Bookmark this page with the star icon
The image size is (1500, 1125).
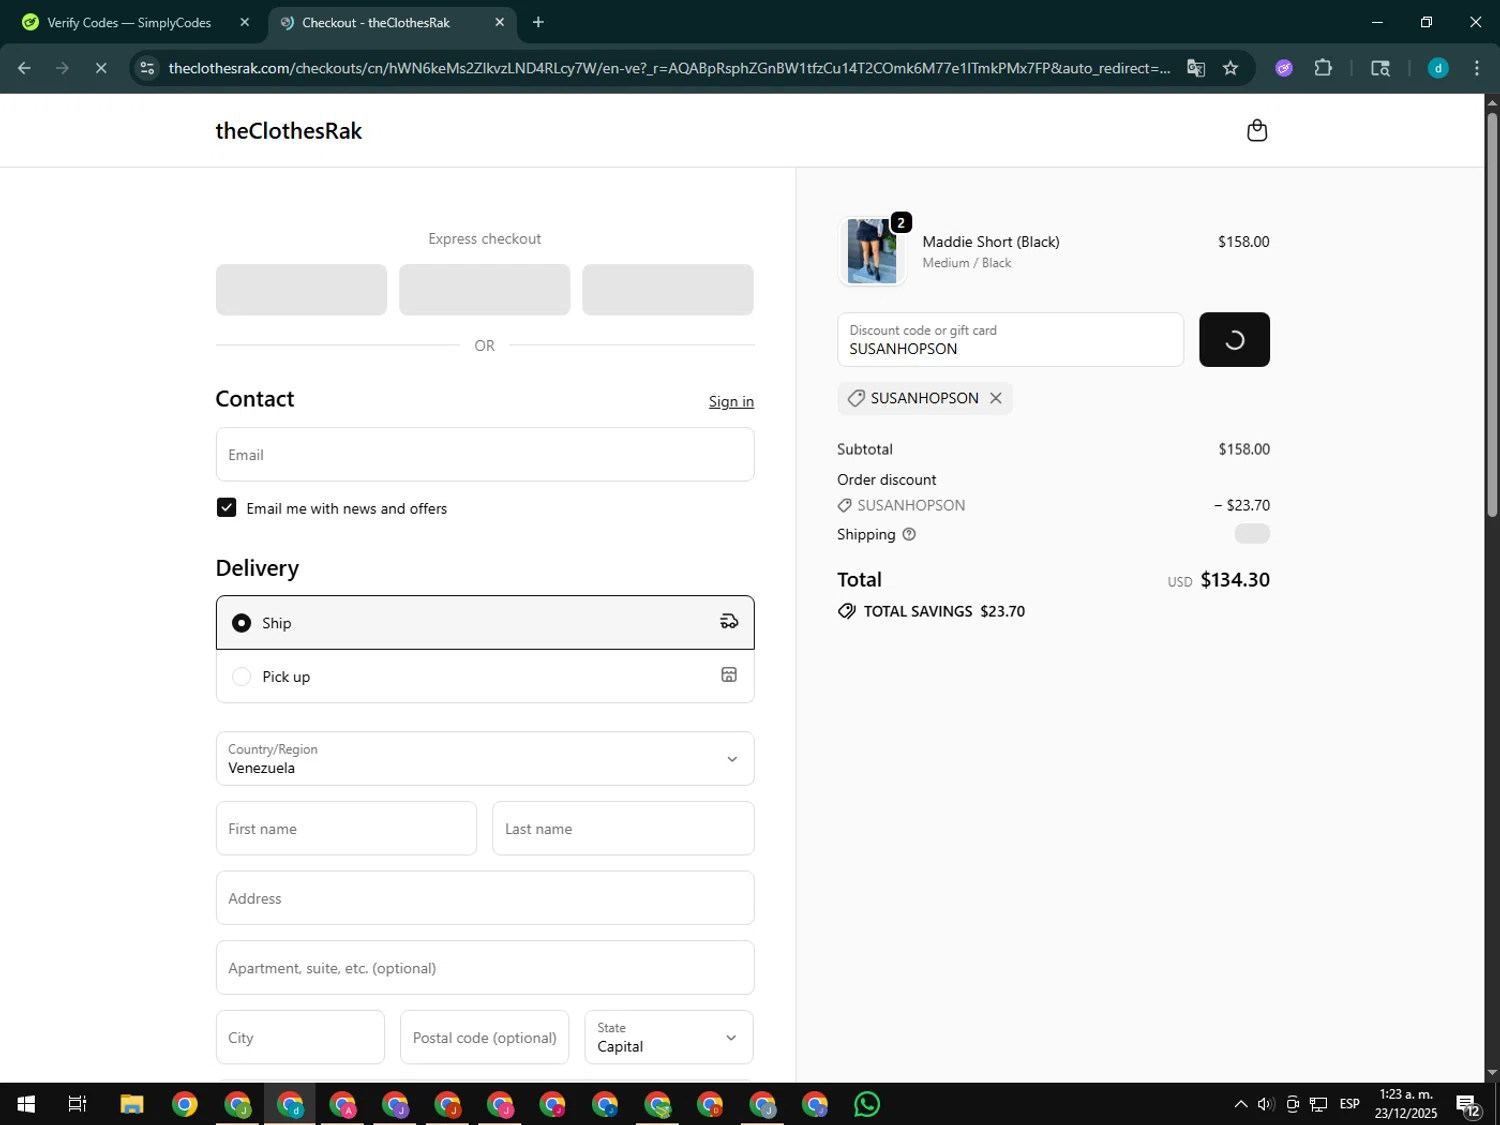(x=1231, y=68)
